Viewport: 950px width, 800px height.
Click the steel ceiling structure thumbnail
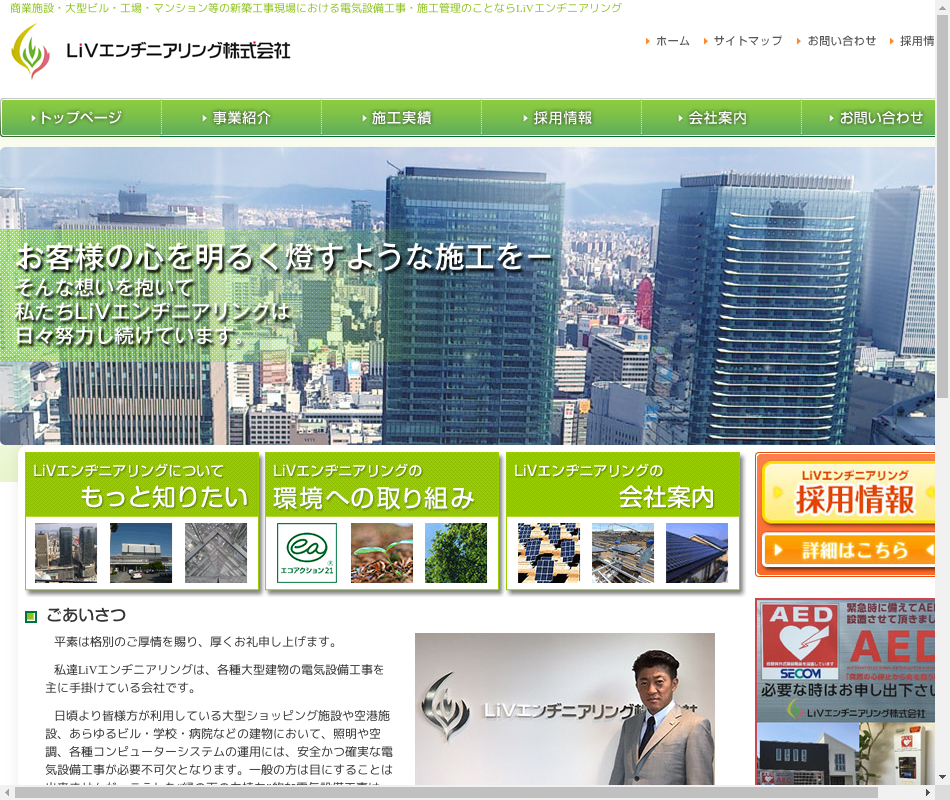216,553
